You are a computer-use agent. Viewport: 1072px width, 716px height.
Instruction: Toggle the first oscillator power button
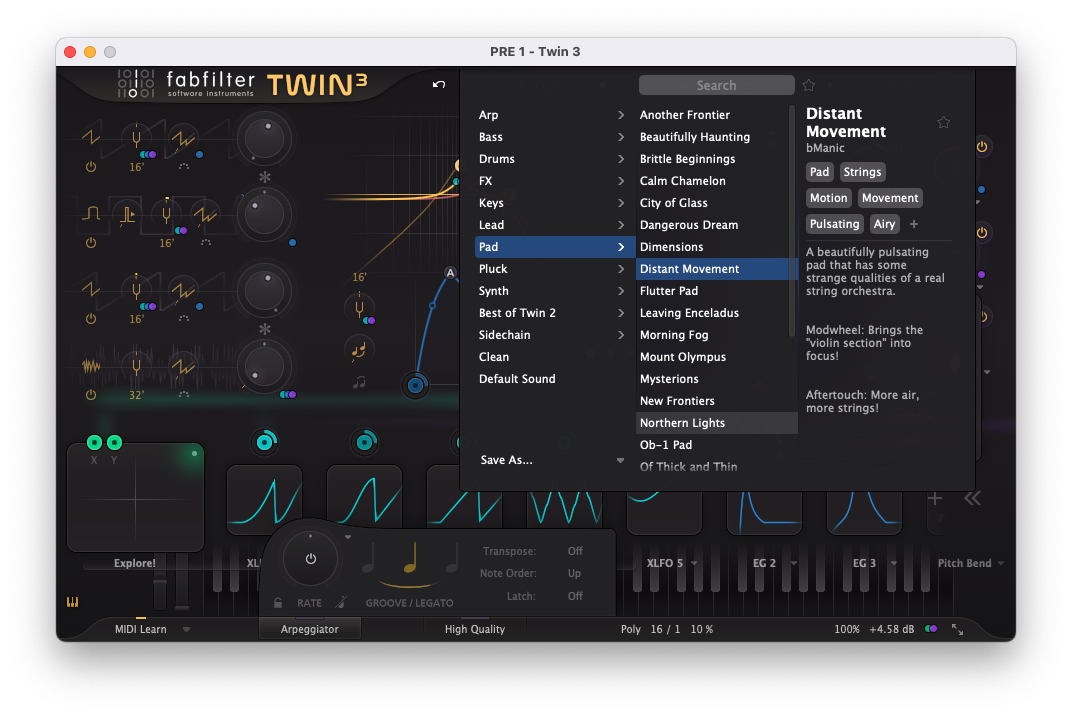click(91, 166)
